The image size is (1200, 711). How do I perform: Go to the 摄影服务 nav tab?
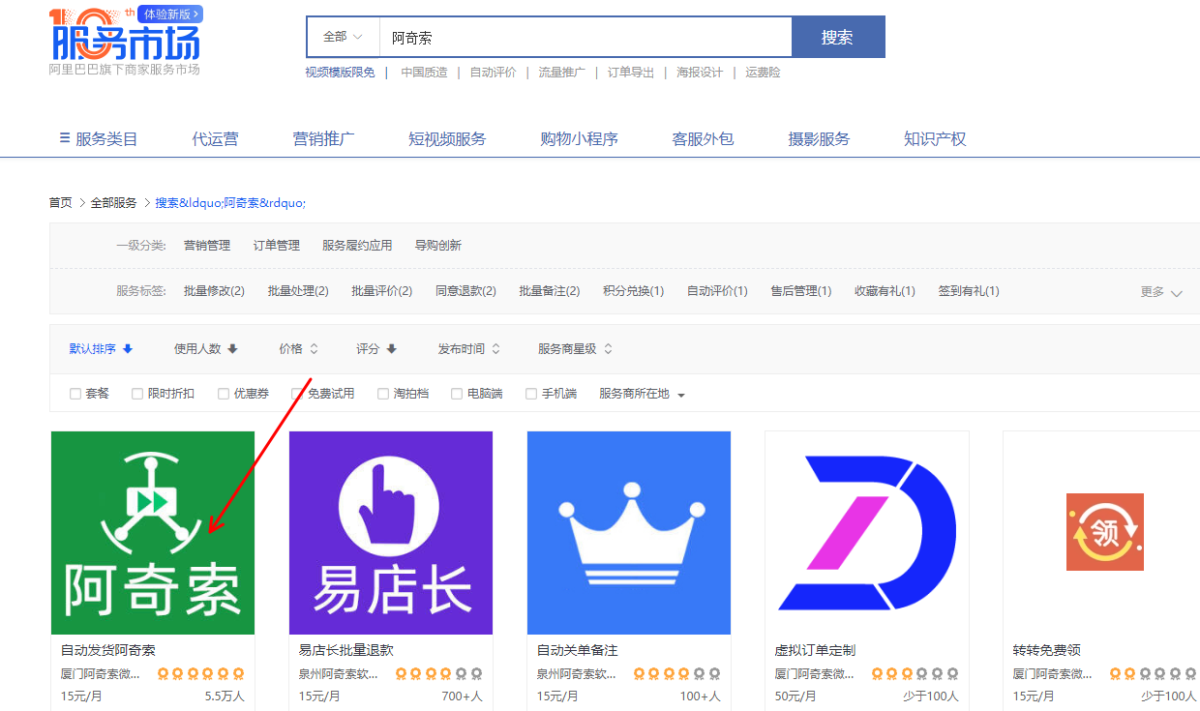coord(819,139)
